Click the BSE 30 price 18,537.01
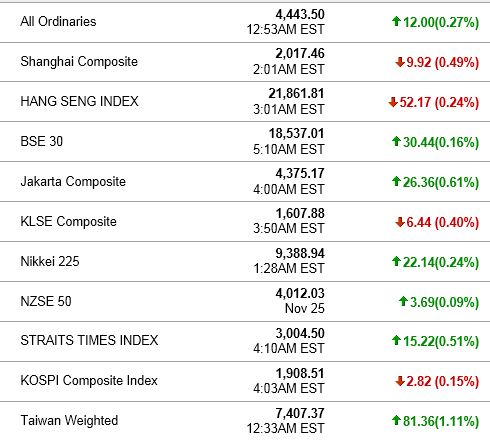 [297, 134]
